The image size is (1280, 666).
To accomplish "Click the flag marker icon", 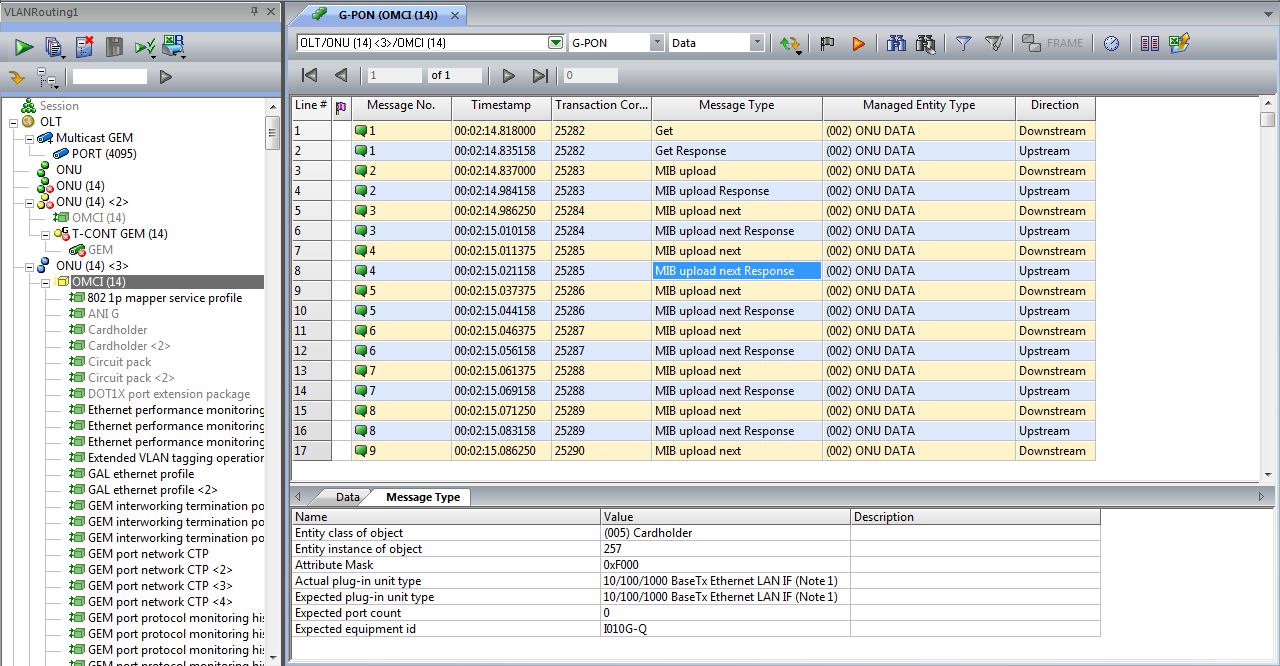I will pos(827,43).
